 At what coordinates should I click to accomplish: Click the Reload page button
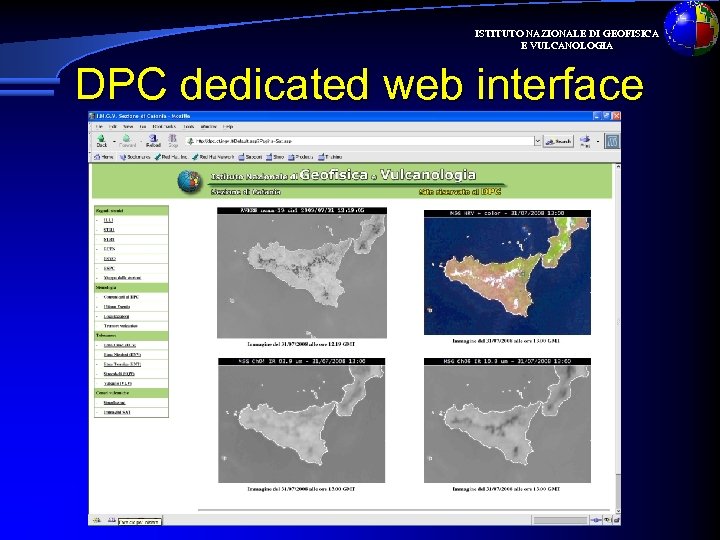pos(153,141)
